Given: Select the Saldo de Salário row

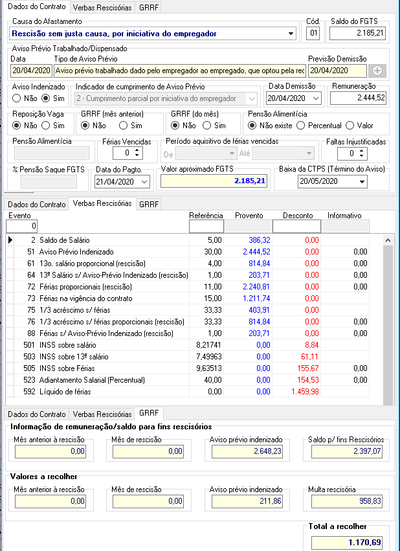Looking at the screenshot, I should click(188, 240).
